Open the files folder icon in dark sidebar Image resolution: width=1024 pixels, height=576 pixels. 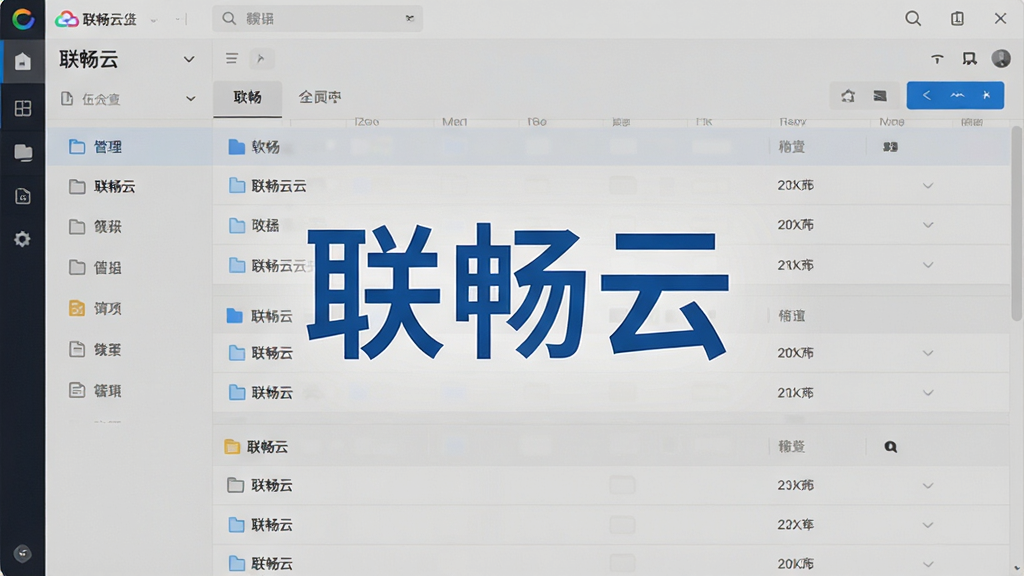(x=23, y=152)
